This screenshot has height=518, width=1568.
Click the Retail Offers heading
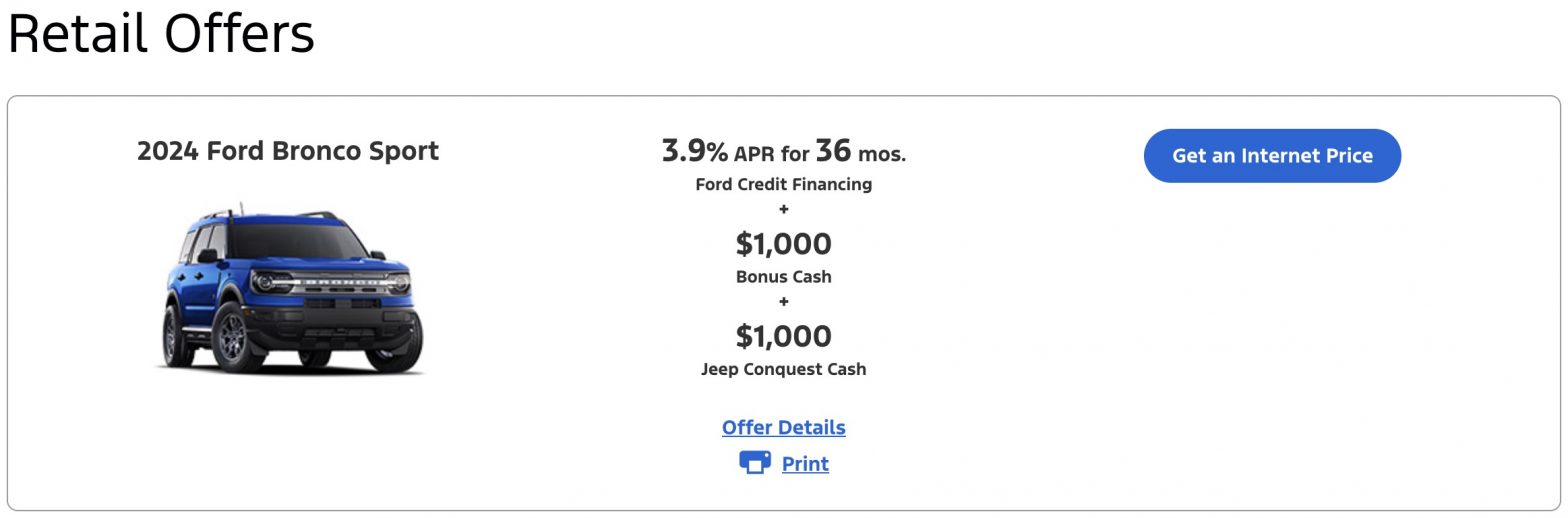pyautogui.click(x=161, y=33)
